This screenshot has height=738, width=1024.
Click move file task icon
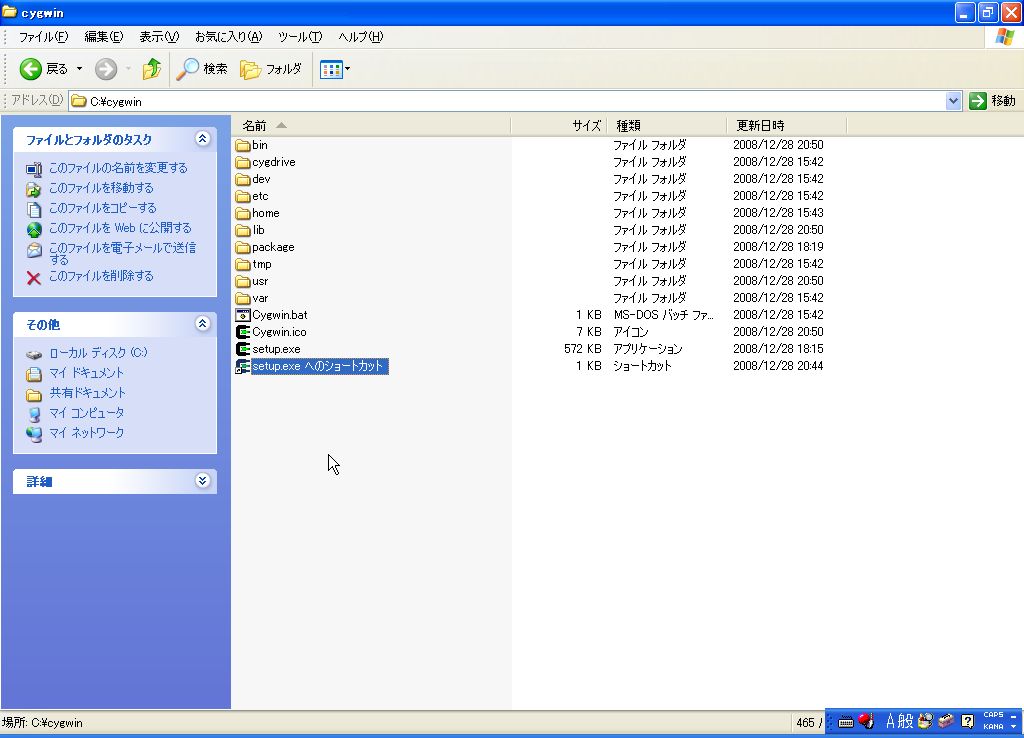coord(34,189)
